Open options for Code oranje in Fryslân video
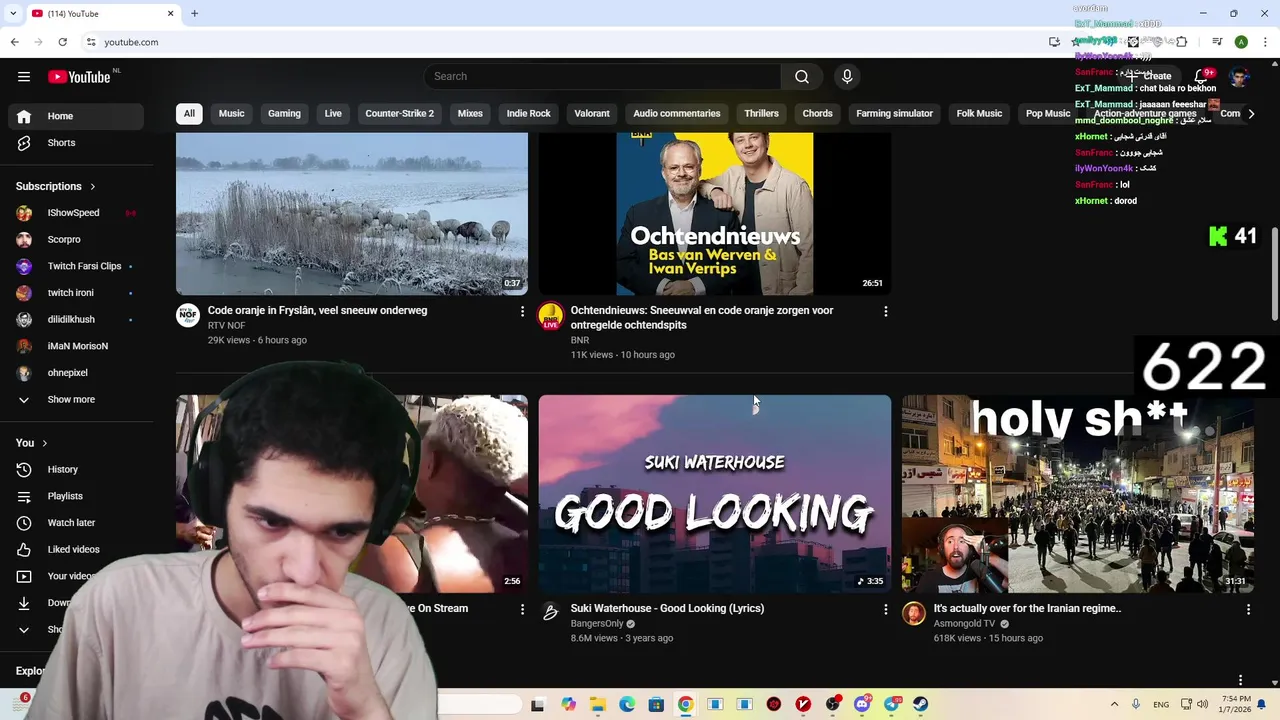This screenshot has width=1280, height=720. (522, 312)
